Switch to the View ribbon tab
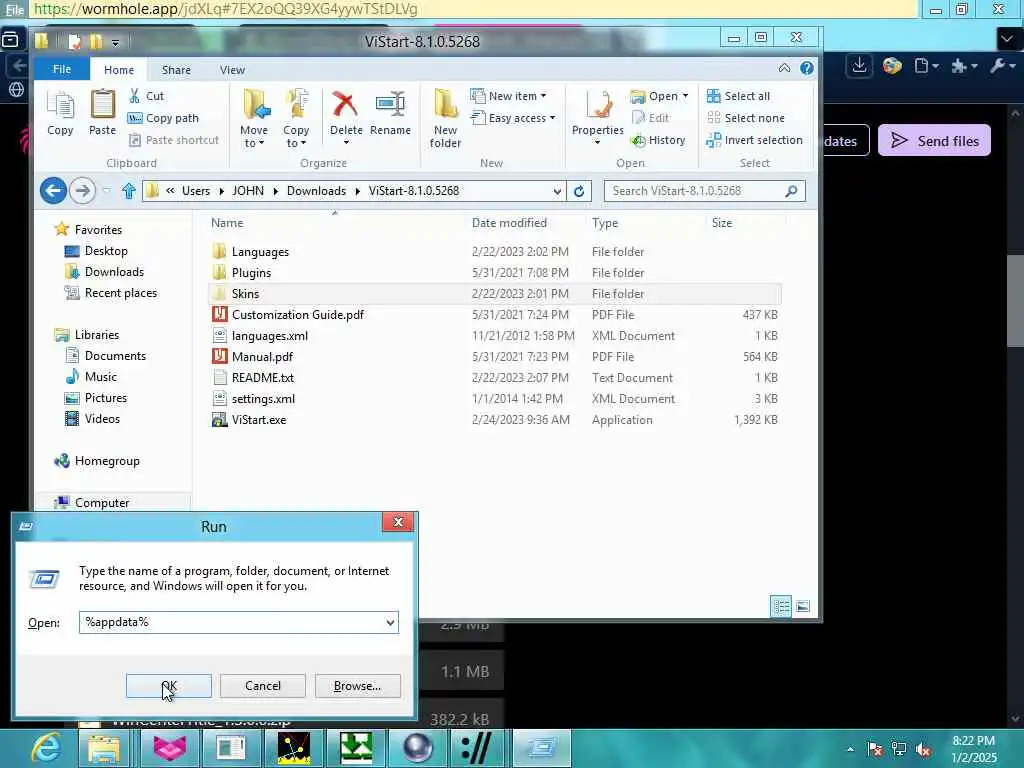Viewport: 1024px width, 768px height. tap(232, 70)
